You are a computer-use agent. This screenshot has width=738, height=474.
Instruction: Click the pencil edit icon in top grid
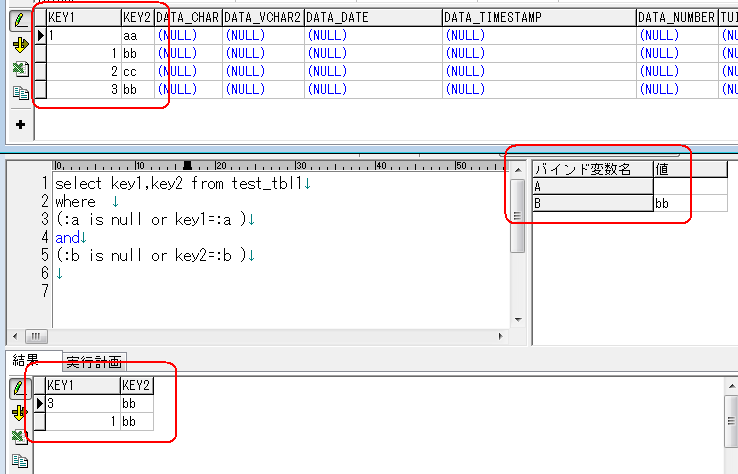coord(19,20)
